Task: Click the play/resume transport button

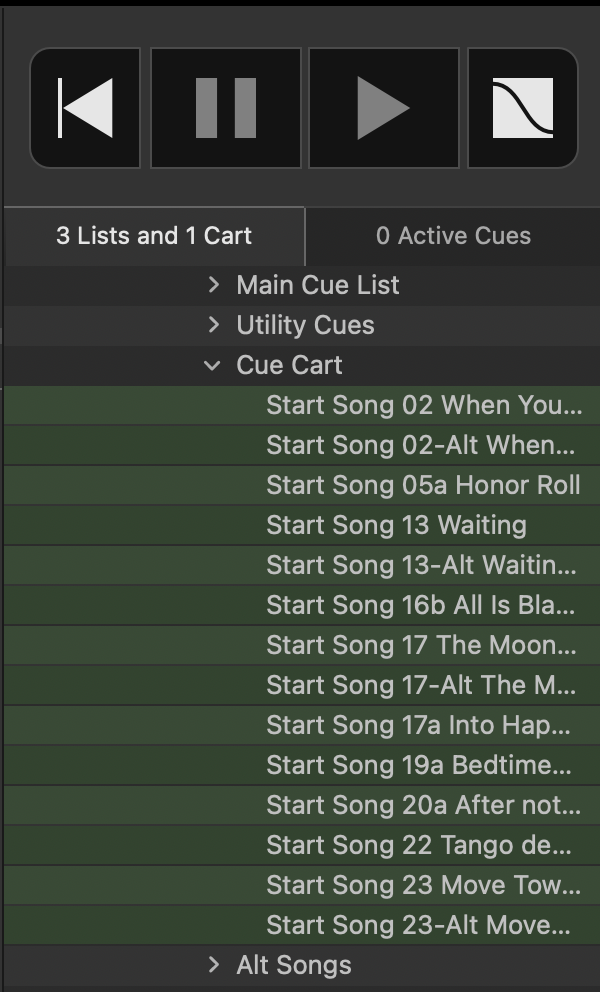Action: 384,108
